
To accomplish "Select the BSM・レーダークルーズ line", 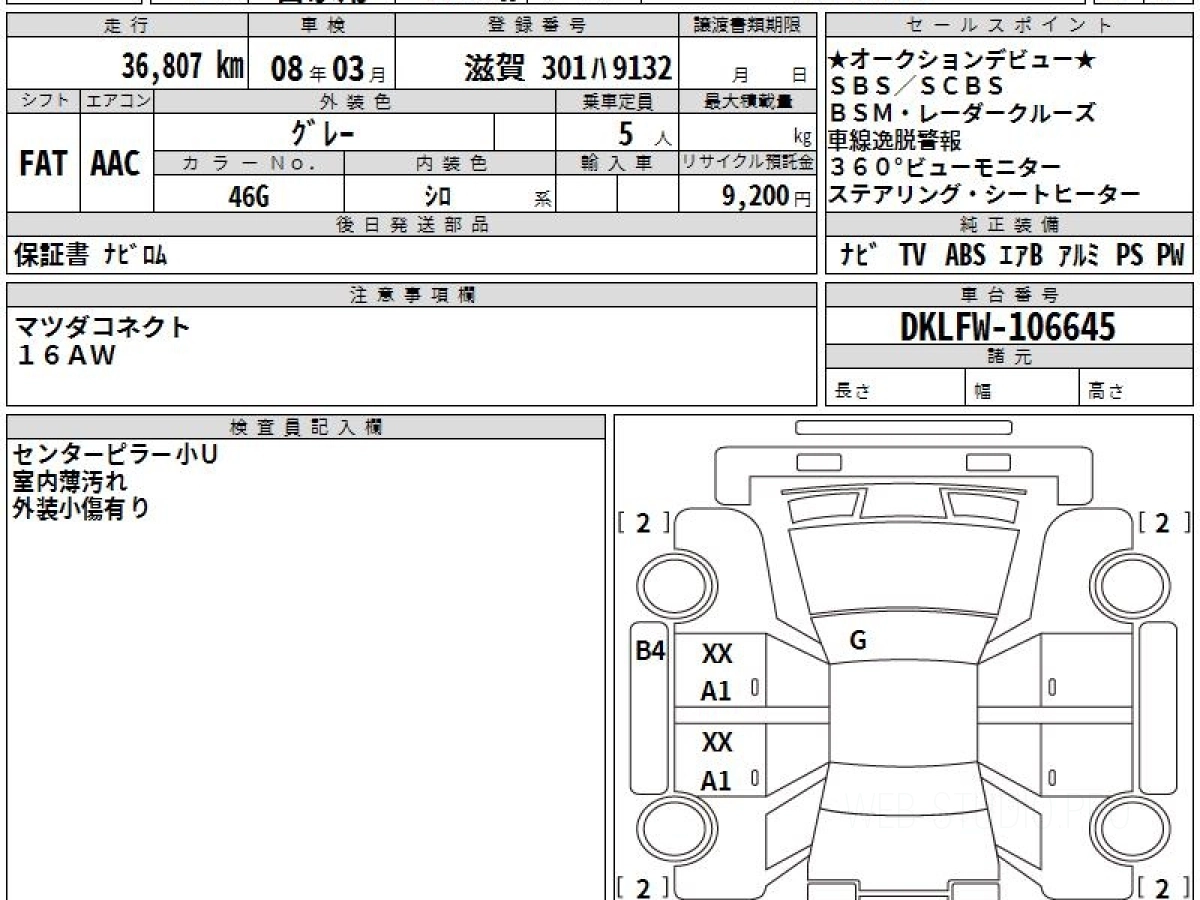I will pyautogui.click(x=961, y=113).
